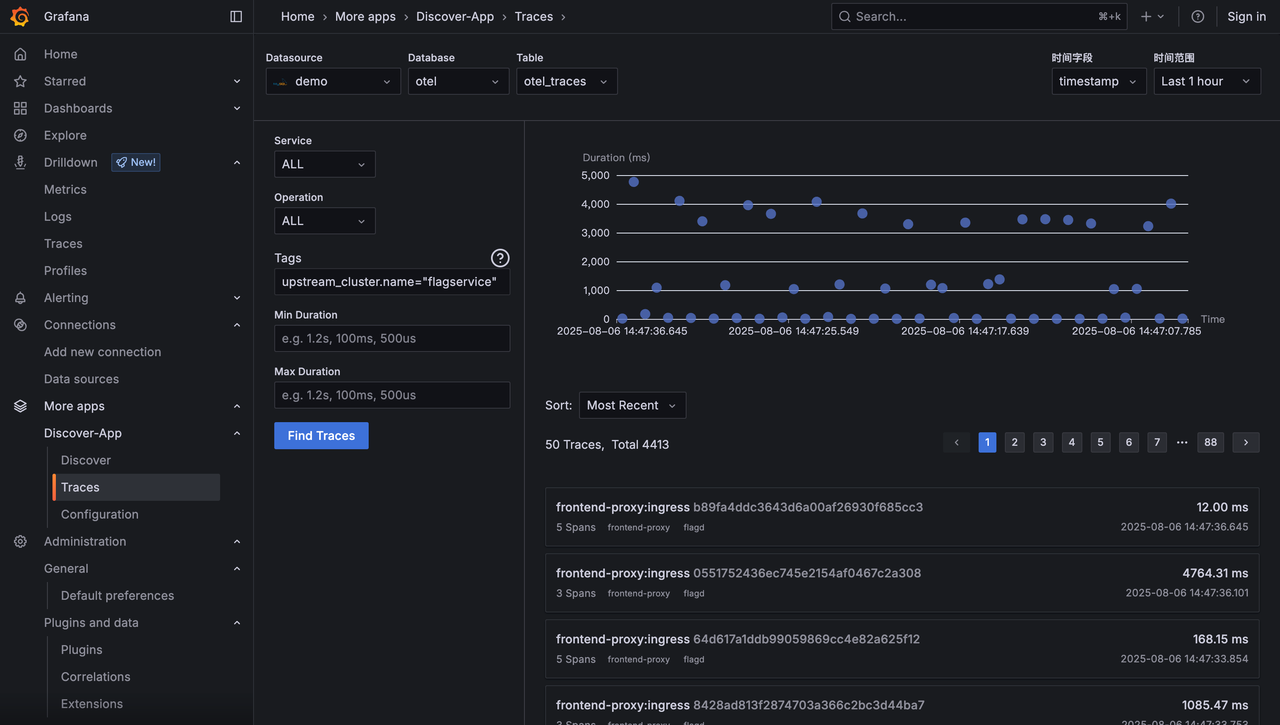Open the Table otel_traces dropdown
The width and height of the screenshot is (1280, 725).
click(x=567, y=81)
